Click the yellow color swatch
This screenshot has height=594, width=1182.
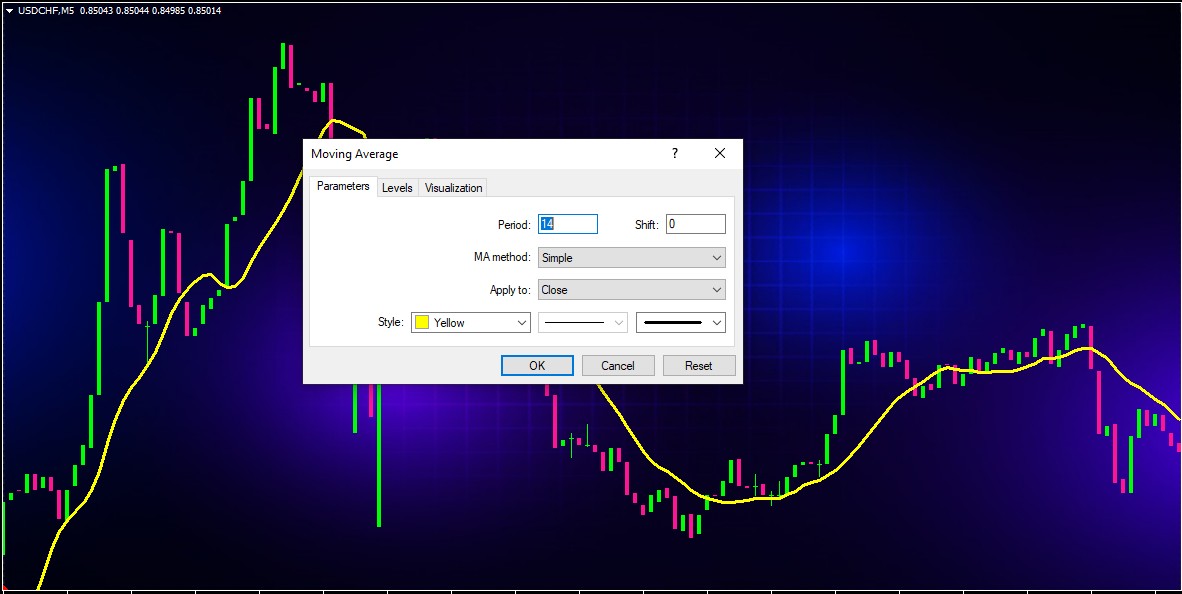tap(424, 322)
